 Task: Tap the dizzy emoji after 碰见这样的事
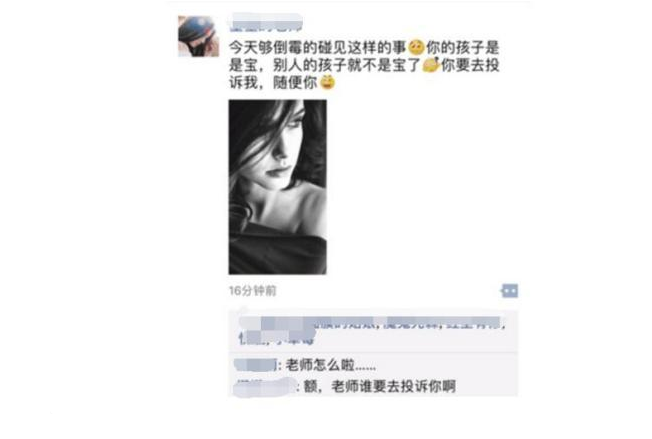click(x=416, y=47)
